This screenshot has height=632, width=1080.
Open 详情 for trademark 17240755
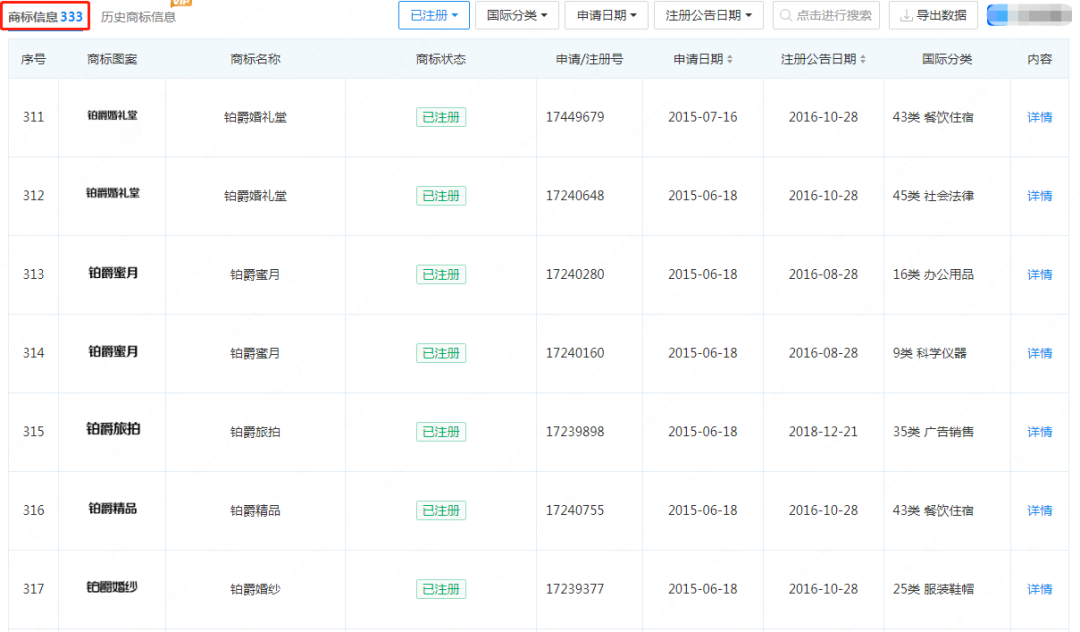(1039, 510)
